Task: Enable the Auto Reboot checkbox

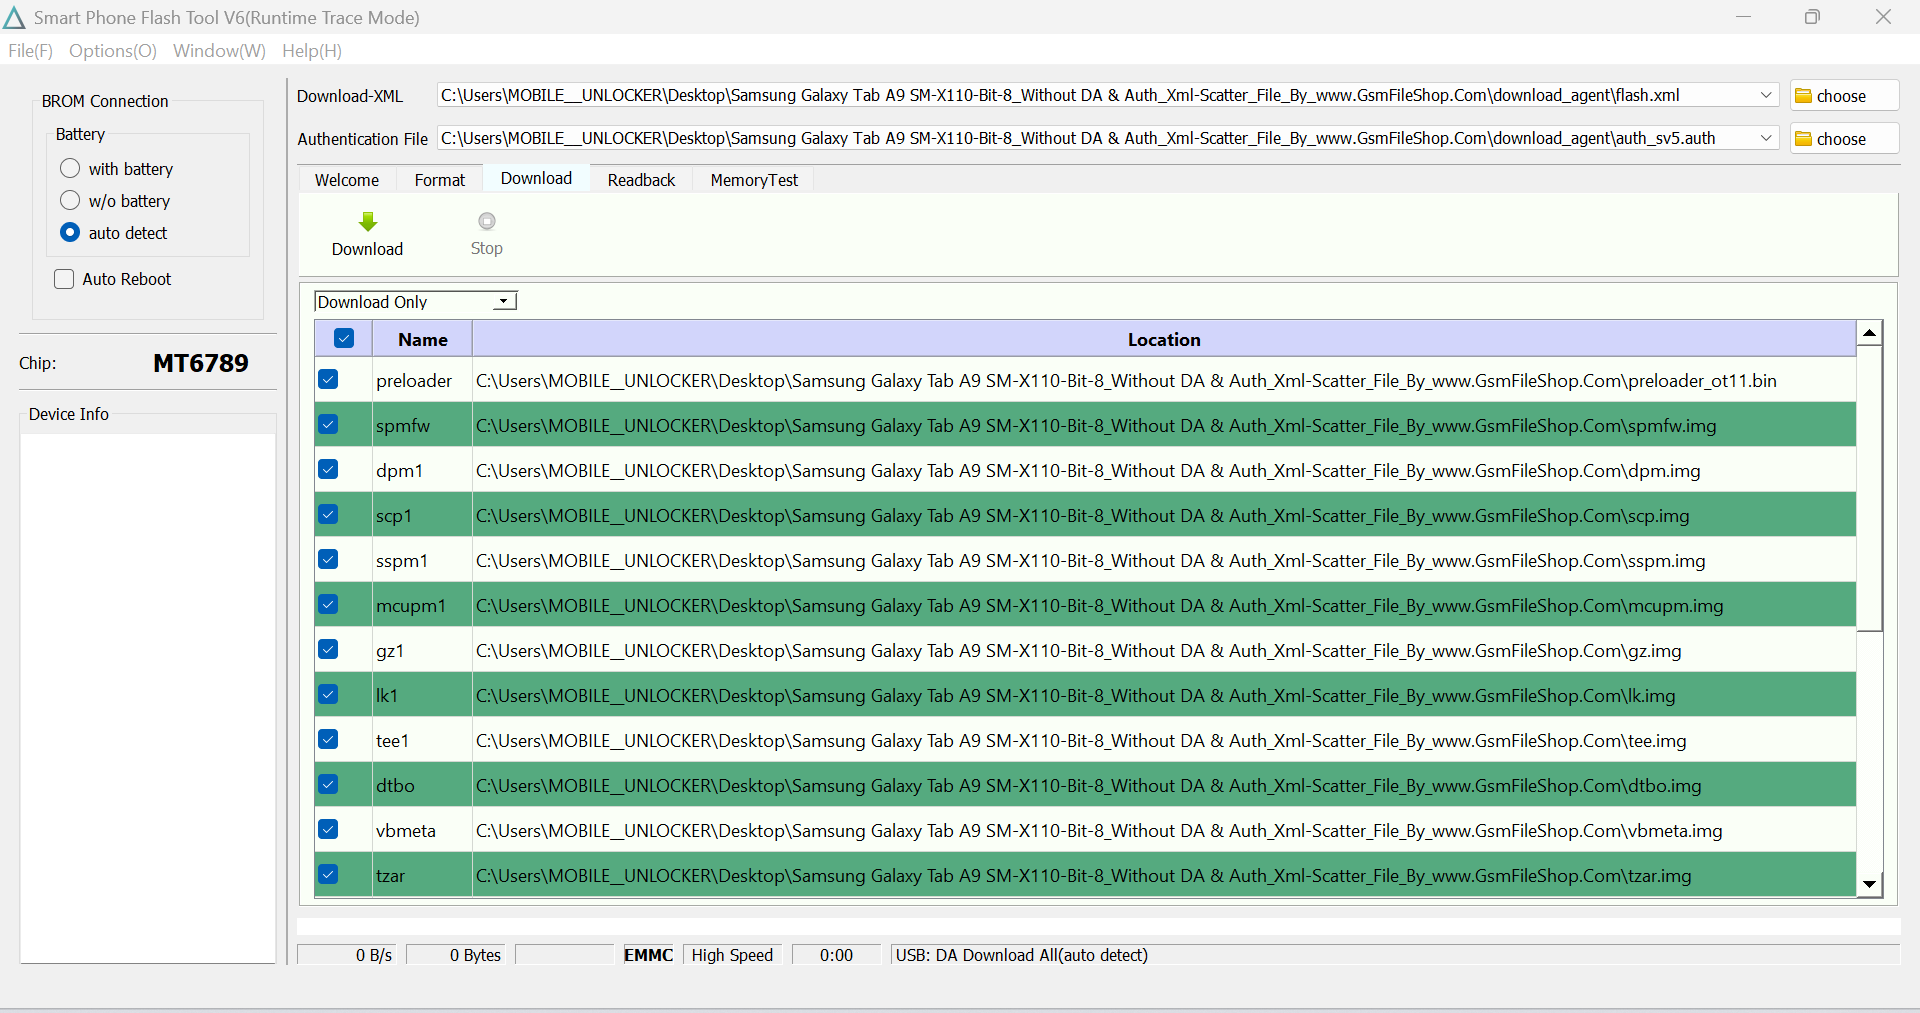Action: click(x=64, y=279)
